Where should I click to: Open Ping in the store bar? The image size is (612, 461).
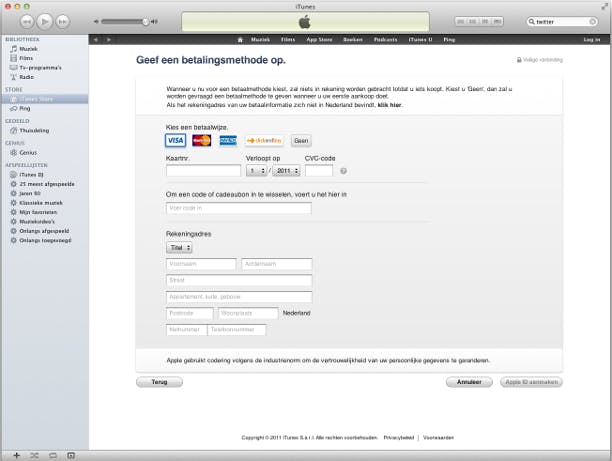pos(449,39)
